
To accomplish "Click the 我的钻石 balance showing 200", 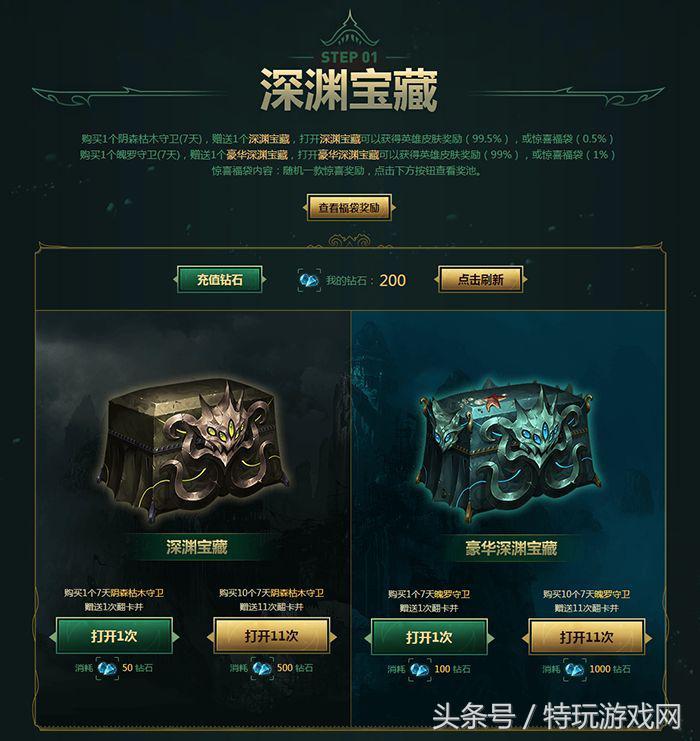I will point(366,280).
